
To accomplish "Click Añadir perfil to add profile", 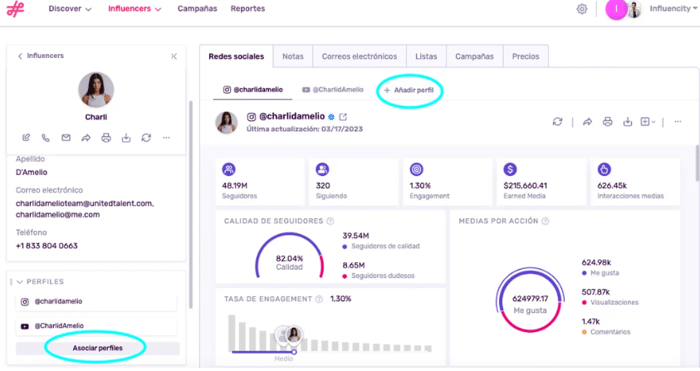I will 409,90.
